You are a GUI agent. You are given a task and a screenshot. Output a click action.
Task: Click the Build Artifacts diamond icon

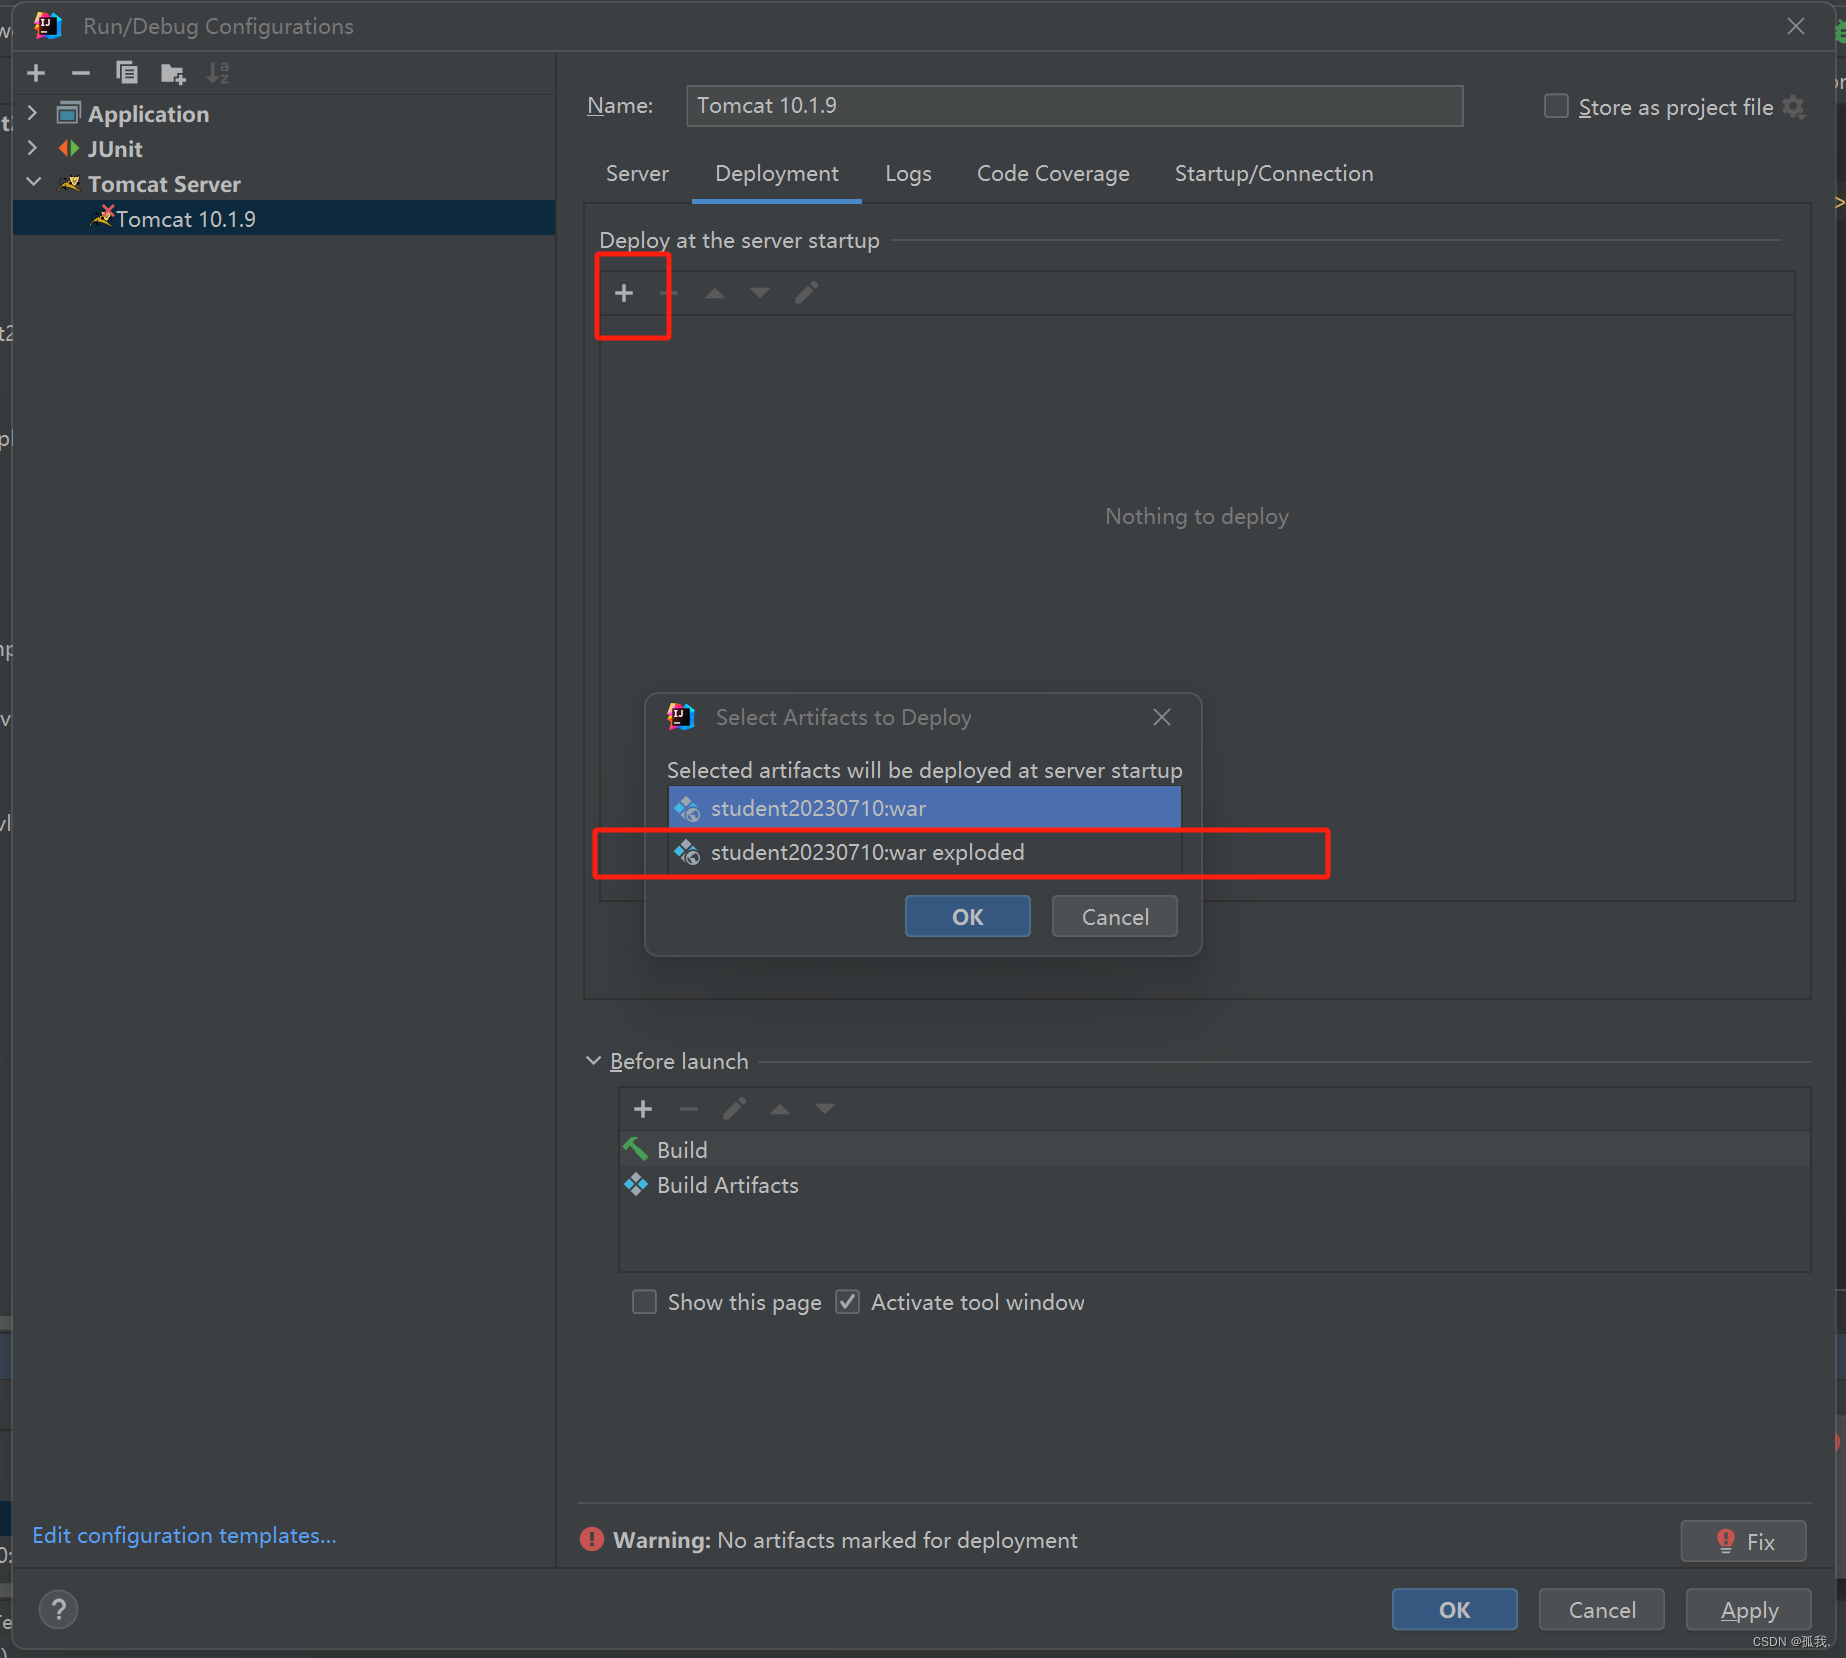[x=636, y=1185]
